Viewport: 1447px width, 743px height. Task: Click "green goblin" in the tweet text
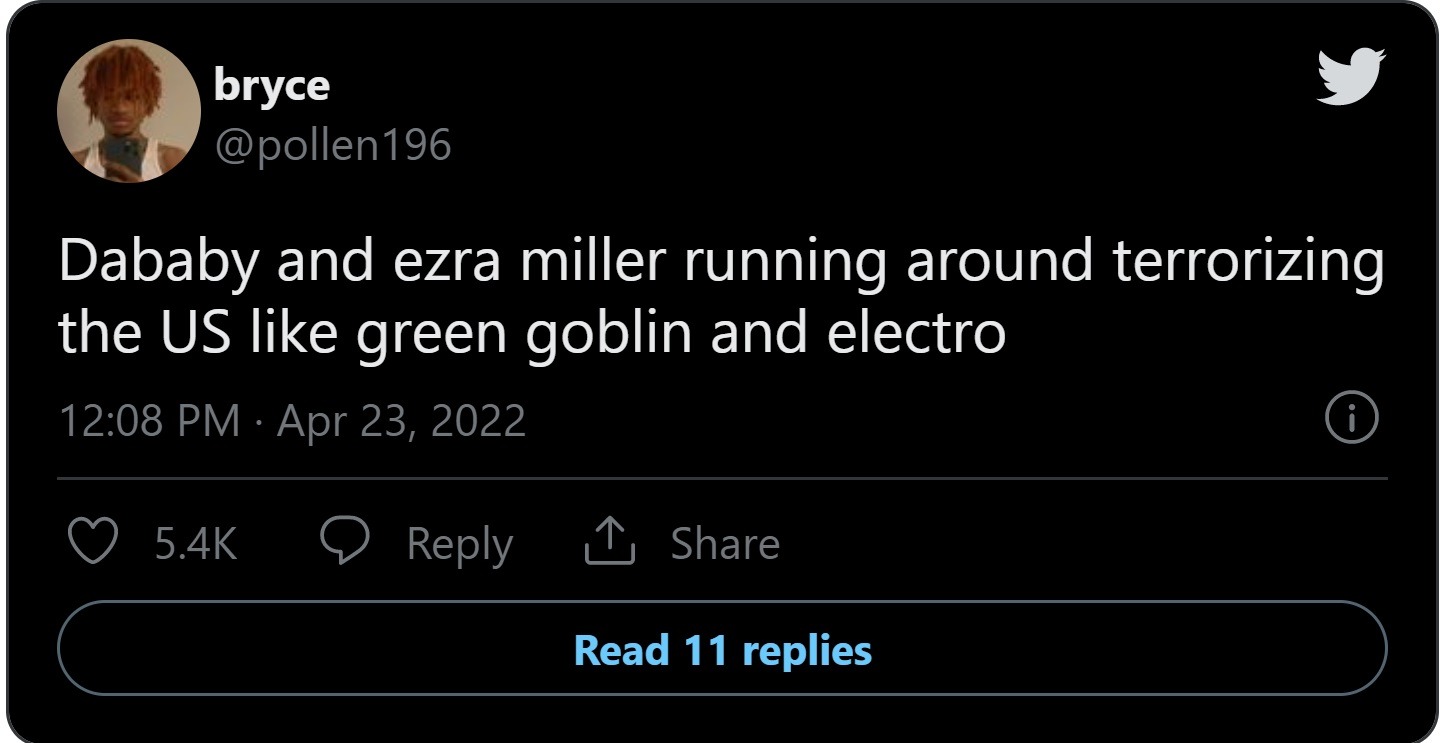pos(524,333)
